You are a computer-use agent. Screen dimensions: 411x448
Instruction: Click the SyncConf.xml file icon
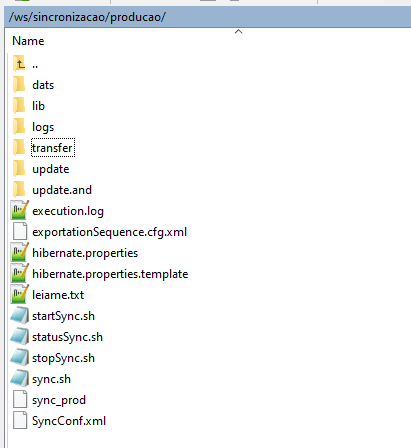pos(20,420)
